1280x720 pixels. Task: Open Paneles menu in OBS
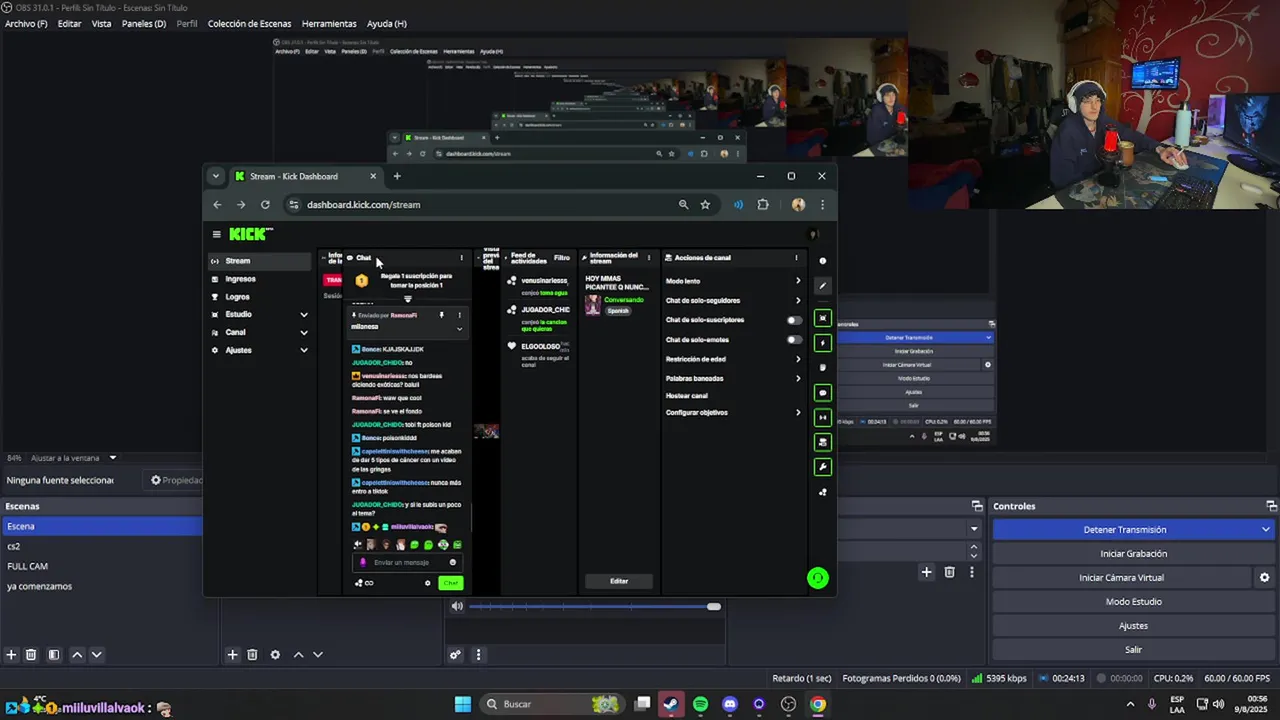point(144,24)
